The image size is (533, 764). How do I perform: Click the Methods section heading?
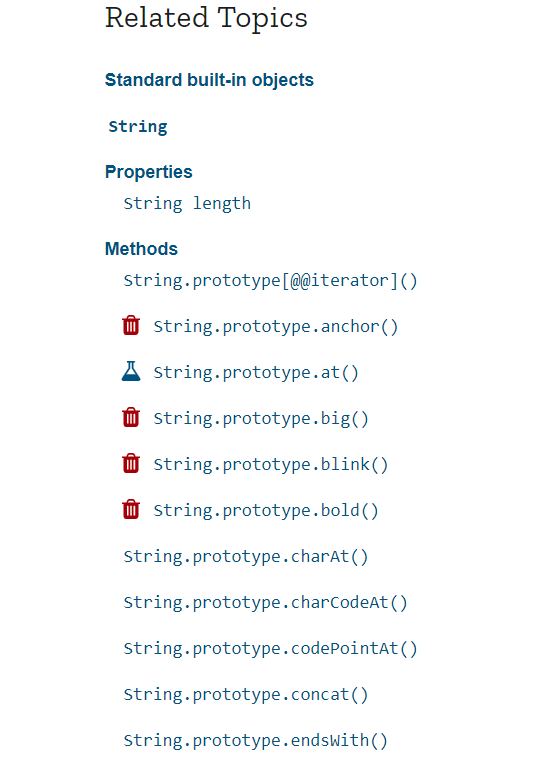[141, 249]
